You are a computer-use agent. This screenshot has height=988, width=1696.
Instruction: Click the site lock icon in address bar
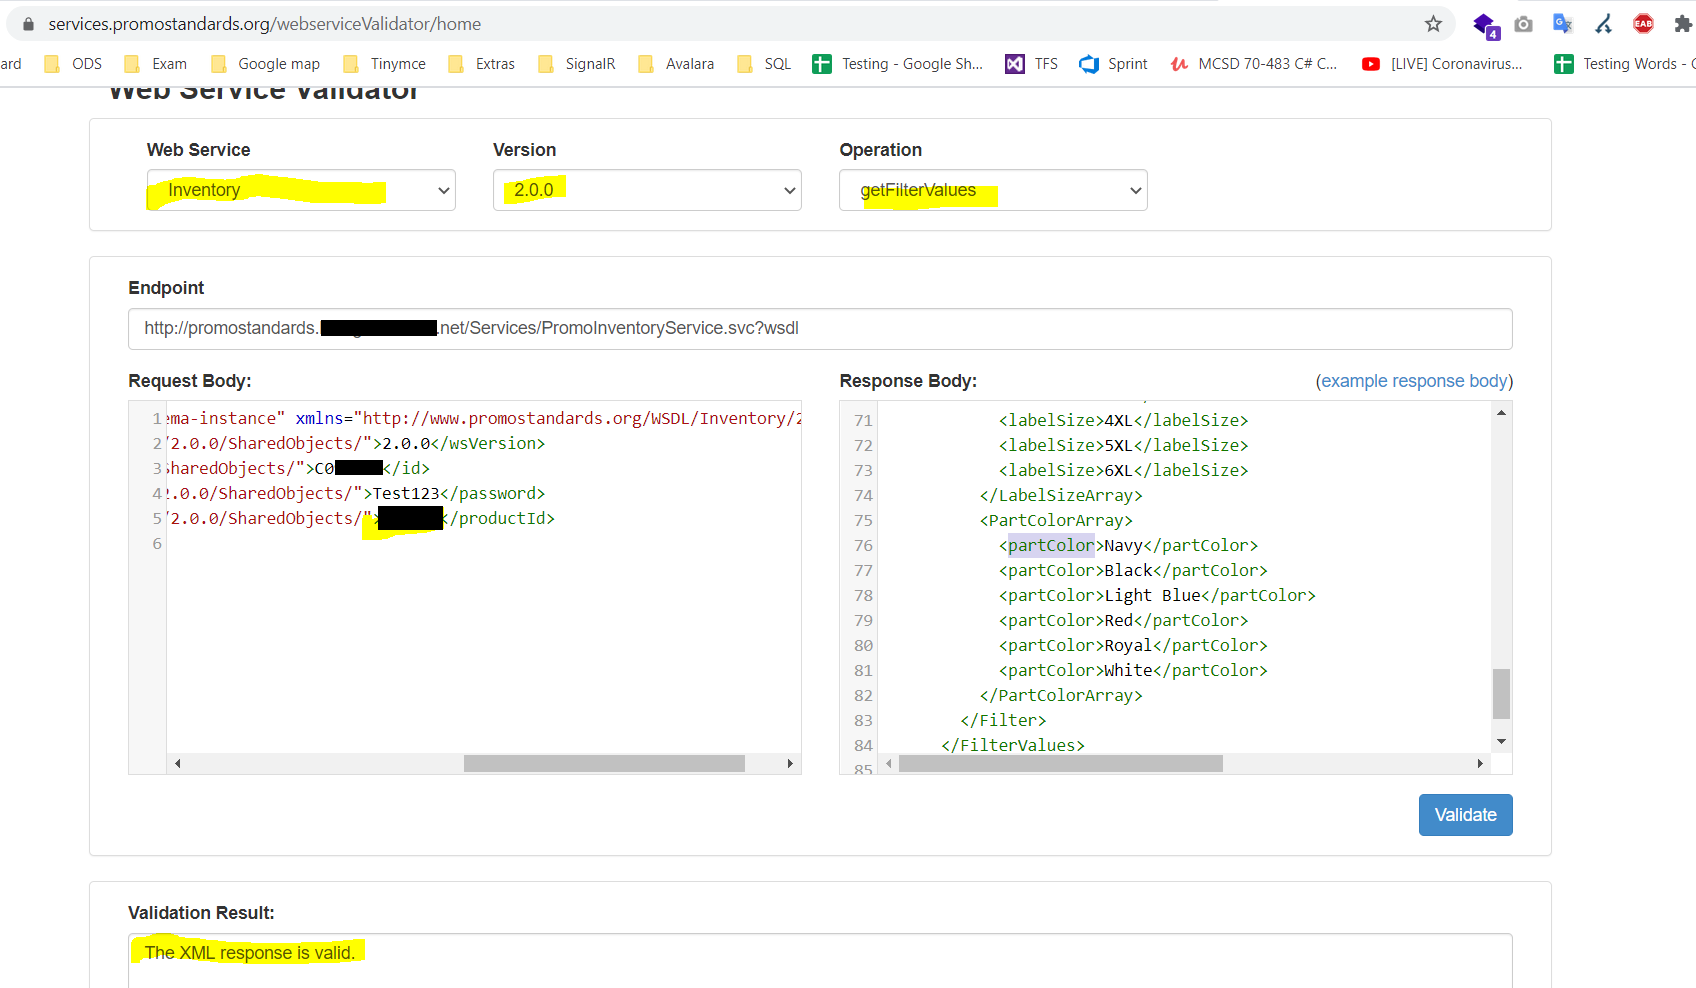coord(28,24)
